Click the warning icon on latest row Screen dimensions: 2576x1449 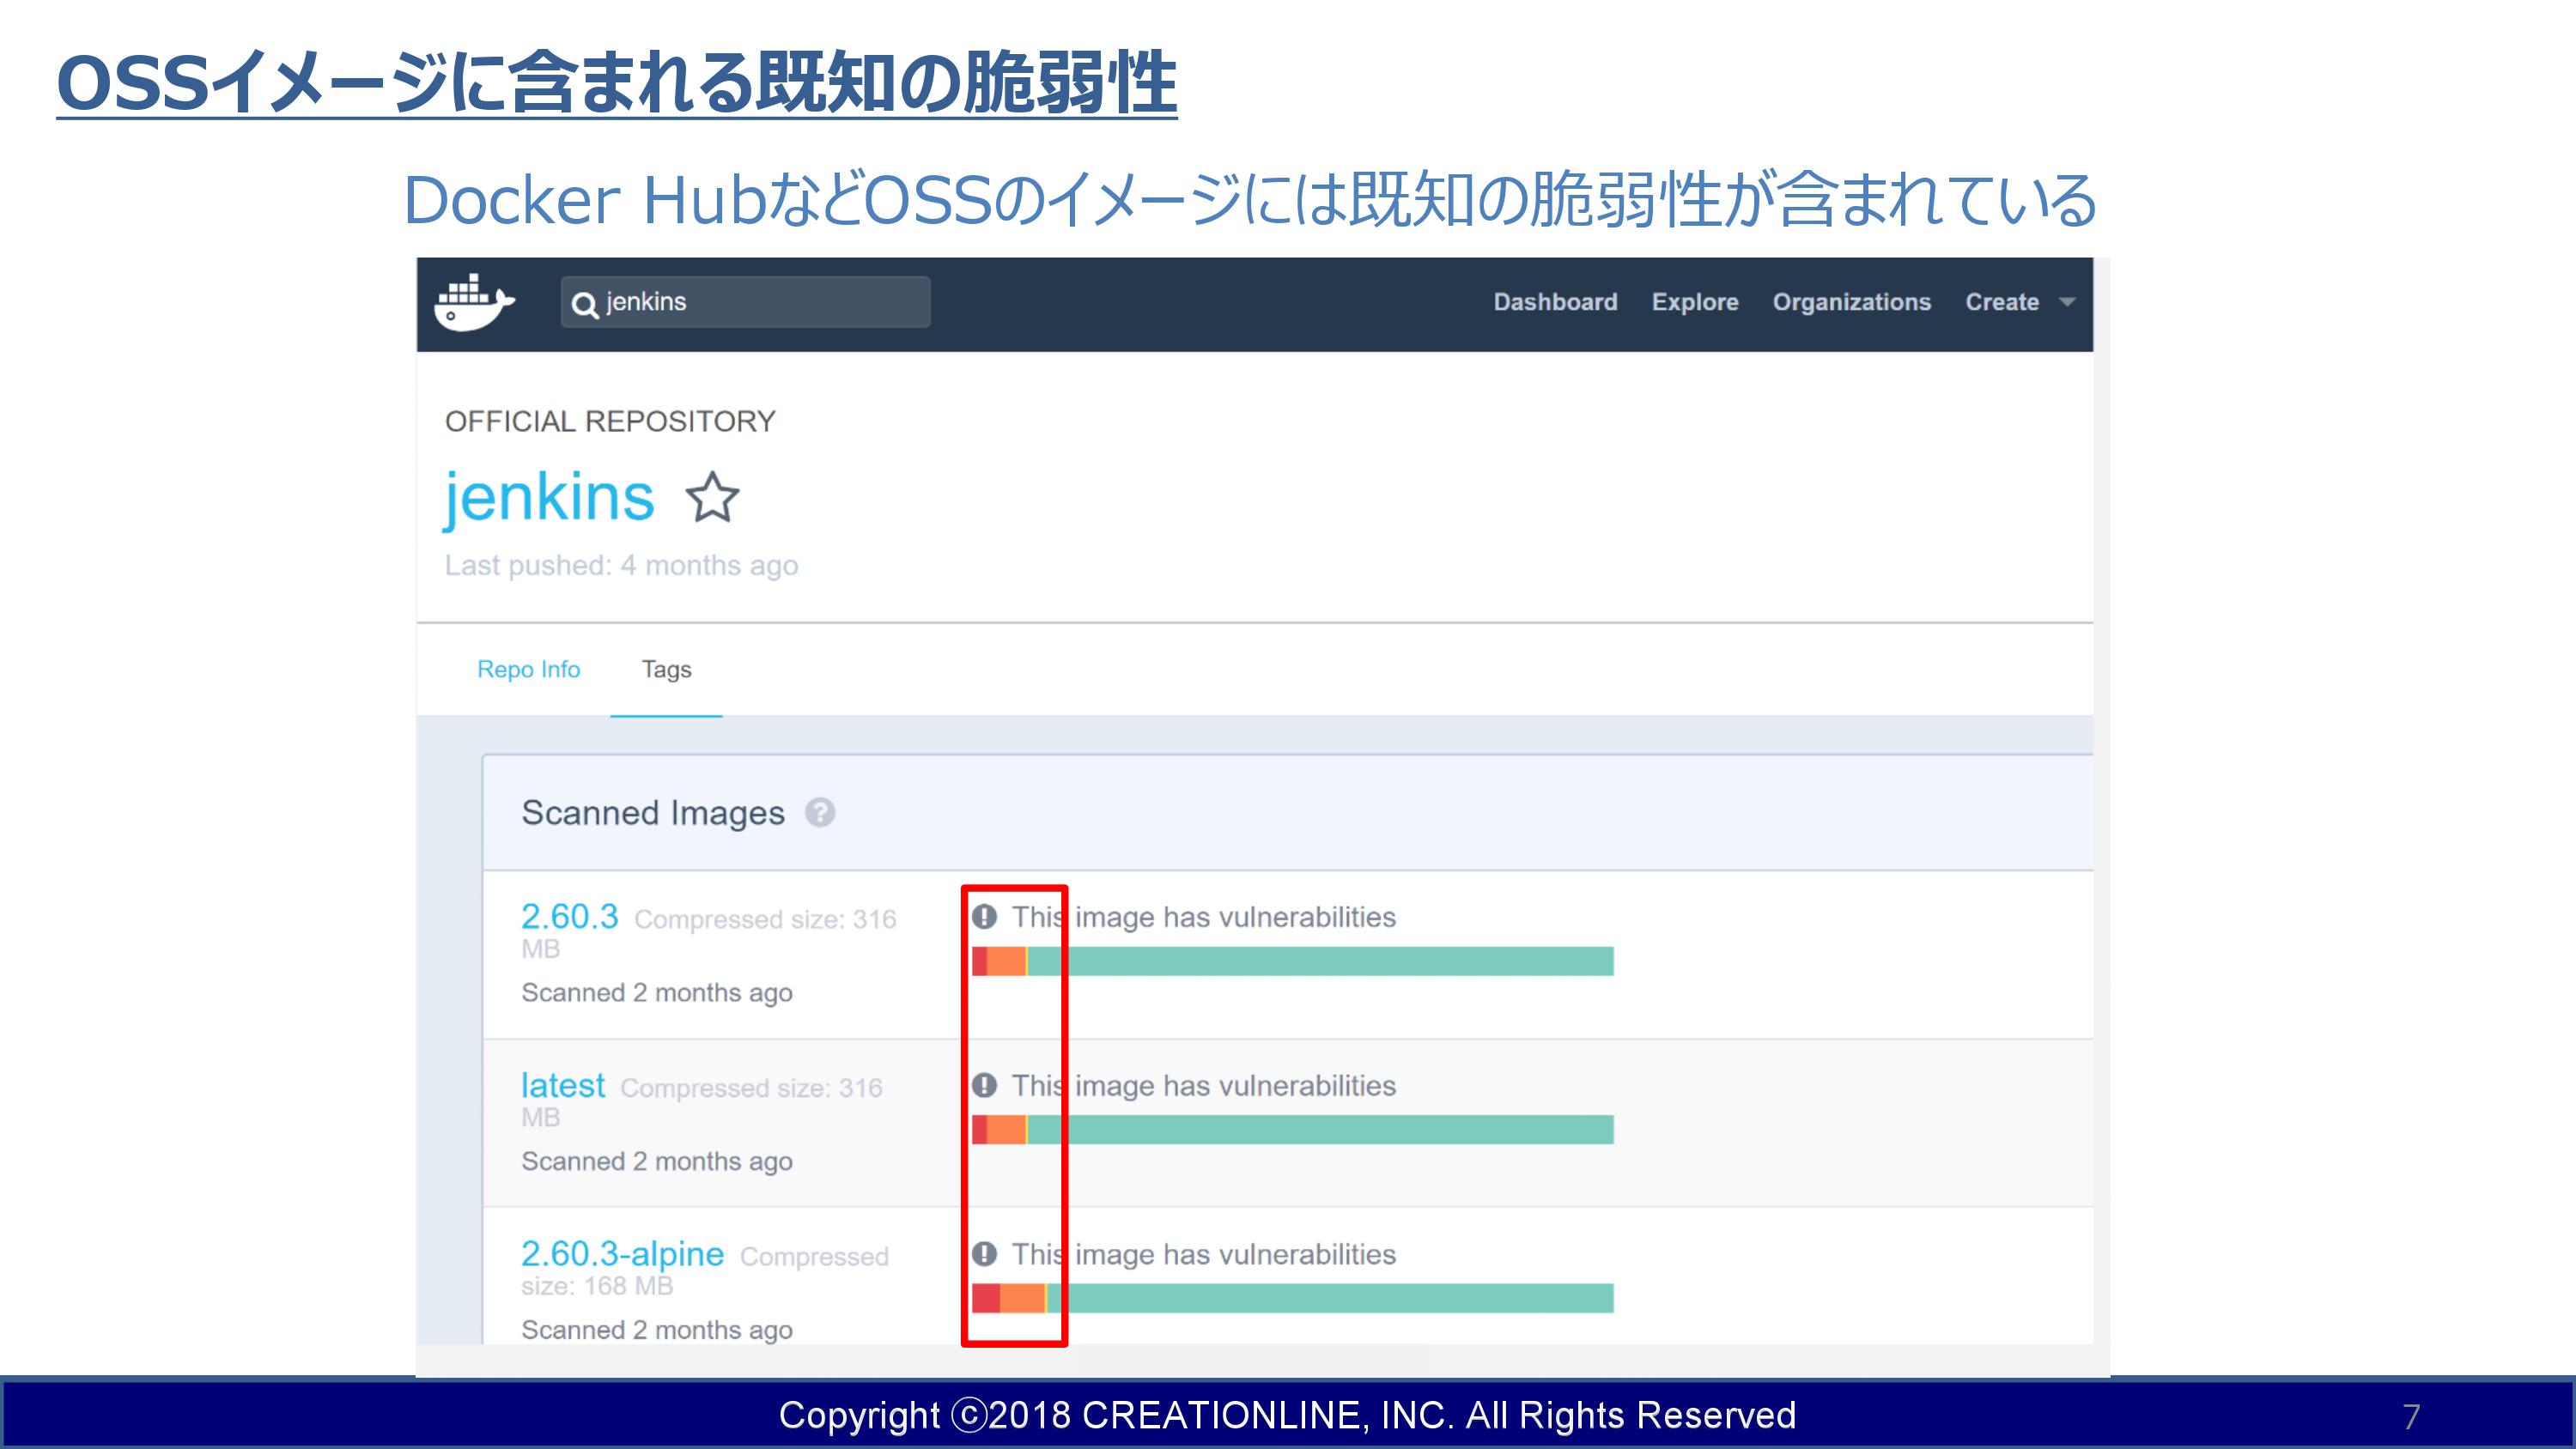pos(985,1085)
